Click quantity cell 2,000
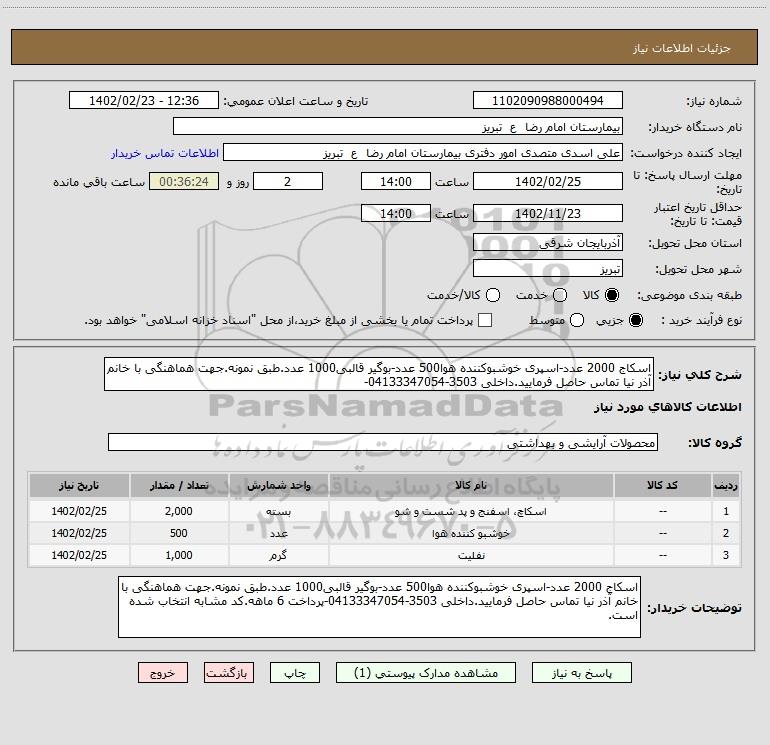Image resolution: width=770 pixels, height=745 pixels. (179, 511)
